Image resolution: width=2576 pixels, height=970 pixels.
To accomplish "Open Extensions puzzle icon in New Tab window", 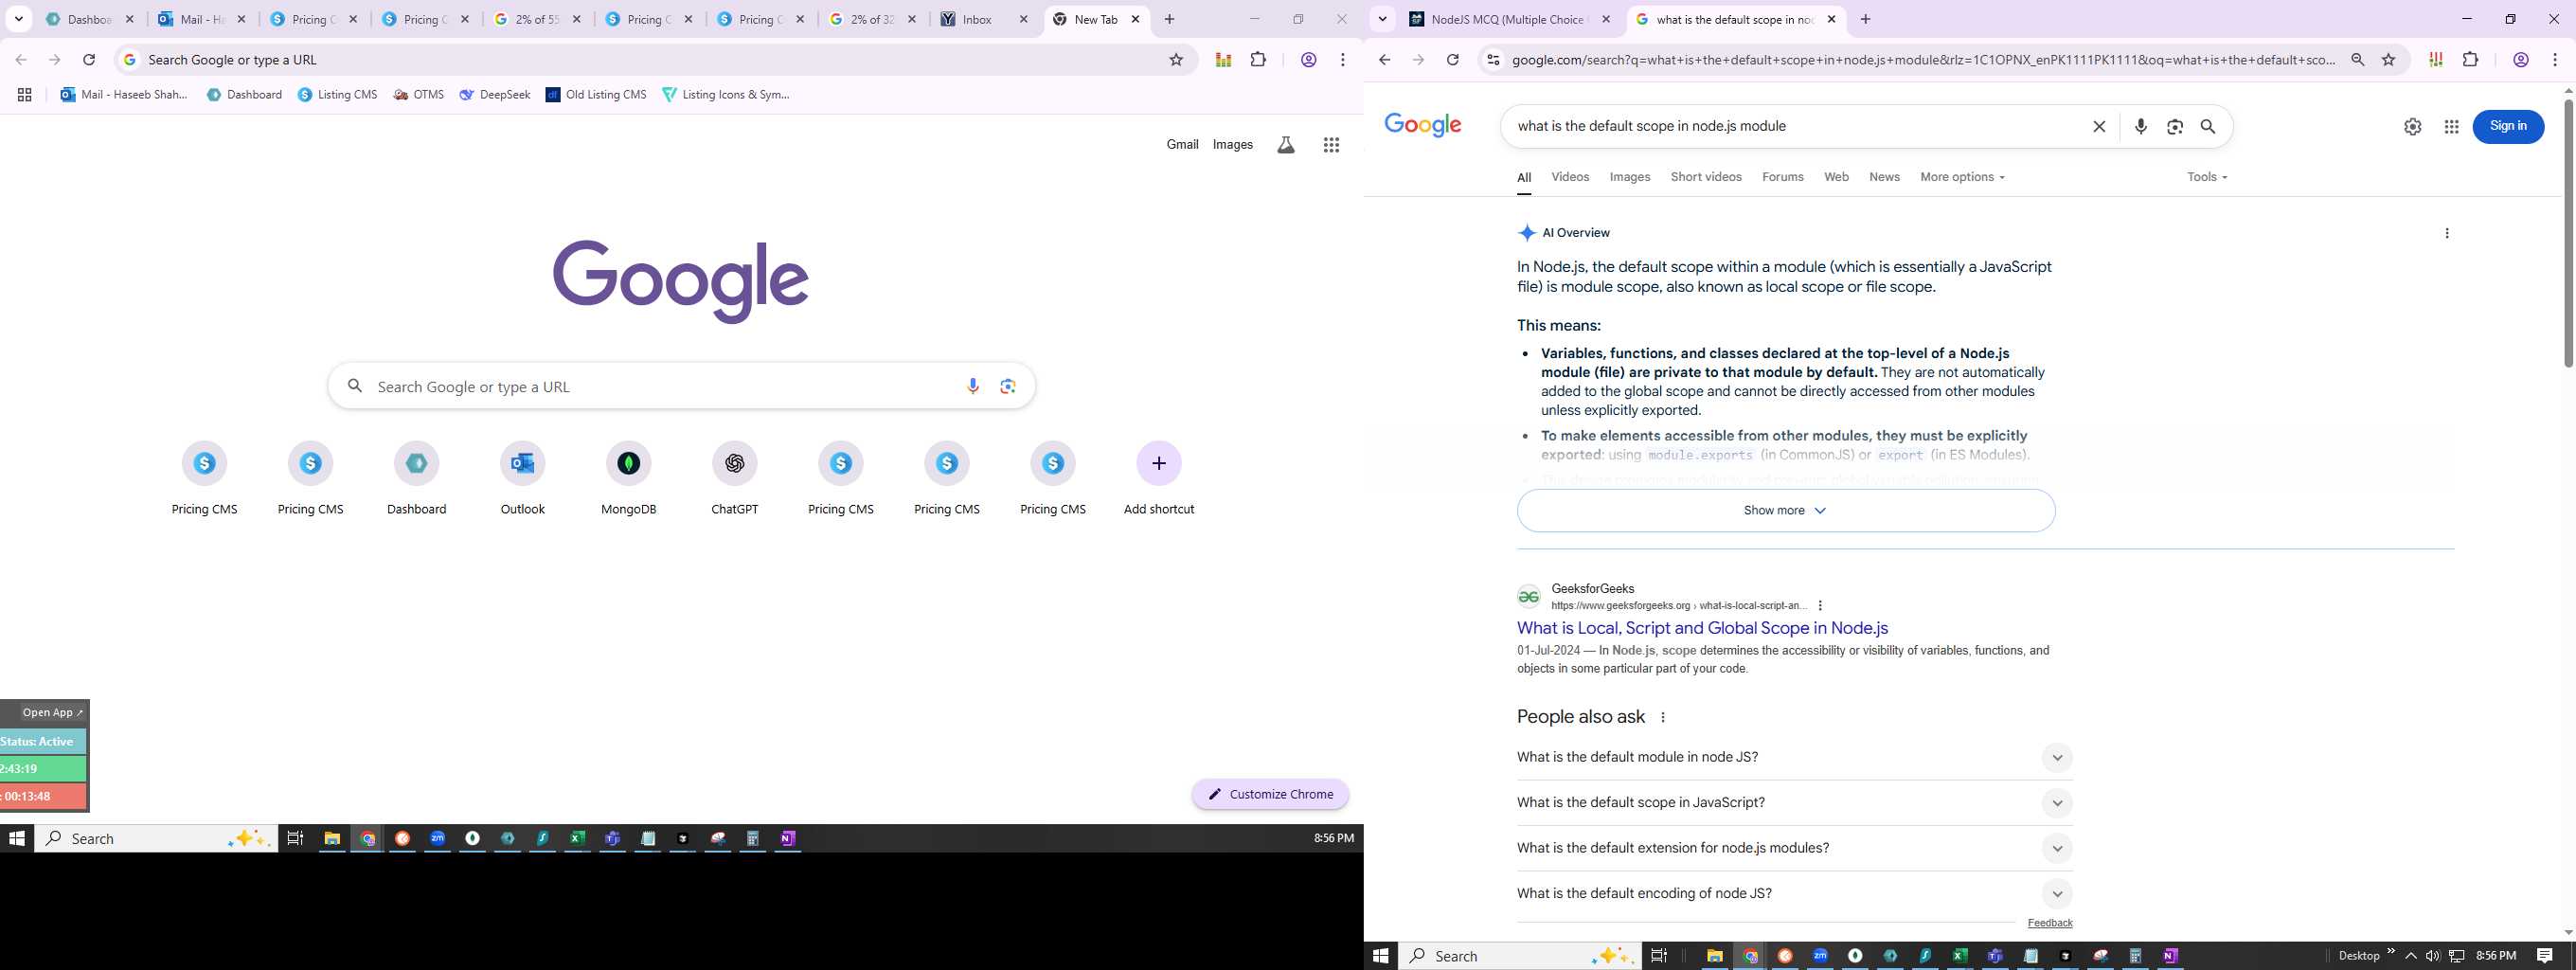I will [1259, 60].
